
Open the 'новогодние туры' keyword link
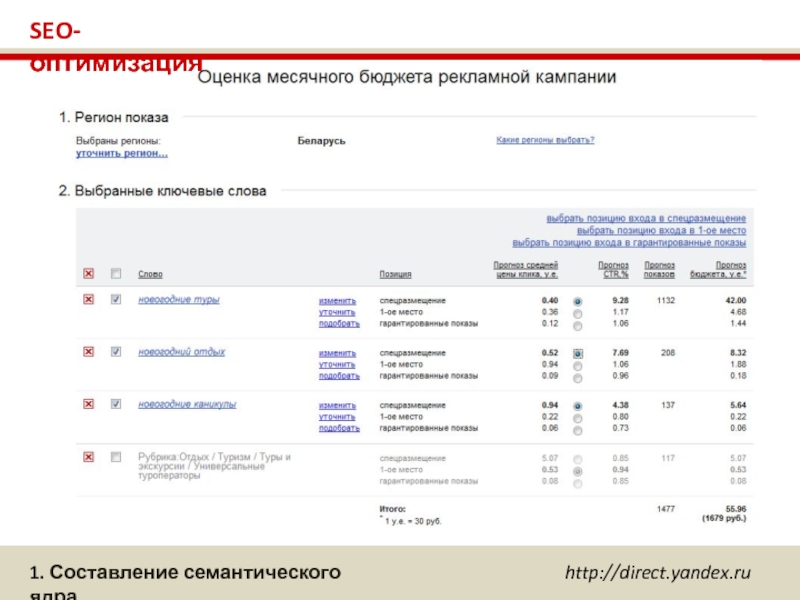(179, 299)
